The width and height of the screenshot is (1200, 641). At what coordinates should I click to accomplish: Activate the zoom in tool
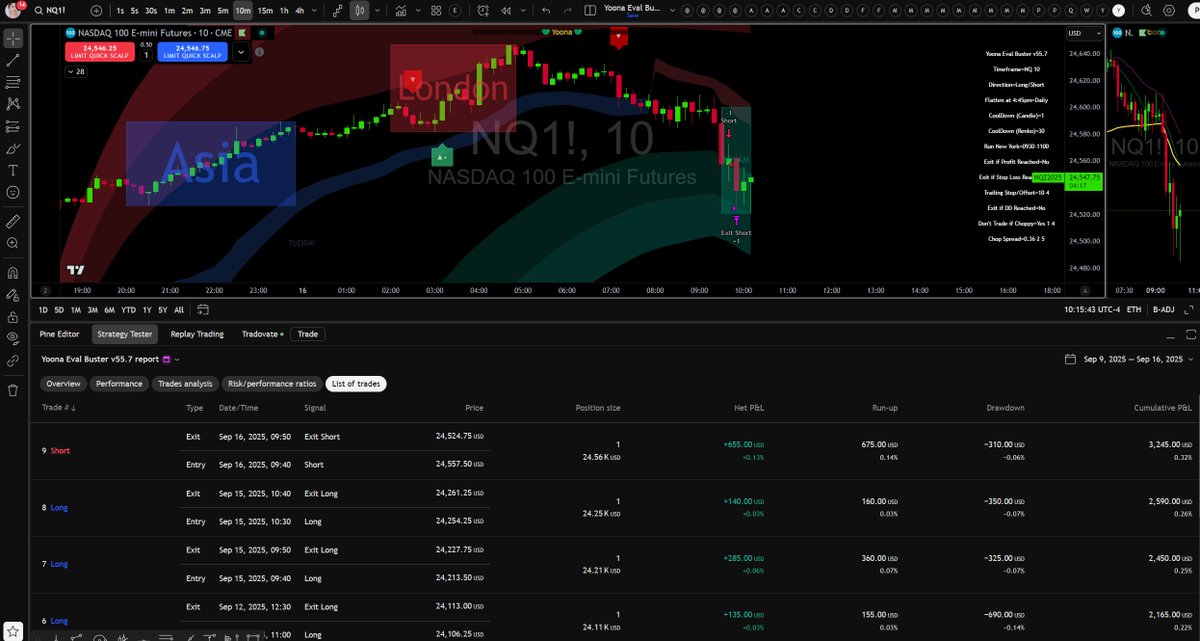pos(13,242)
